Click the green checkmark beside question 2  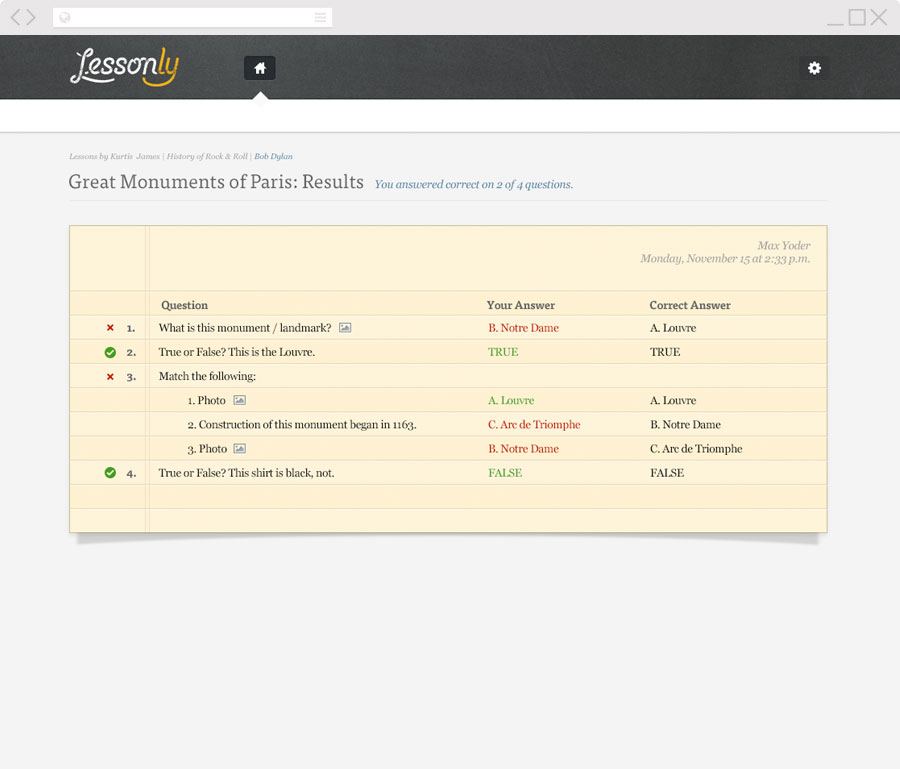tap(110, 352)
